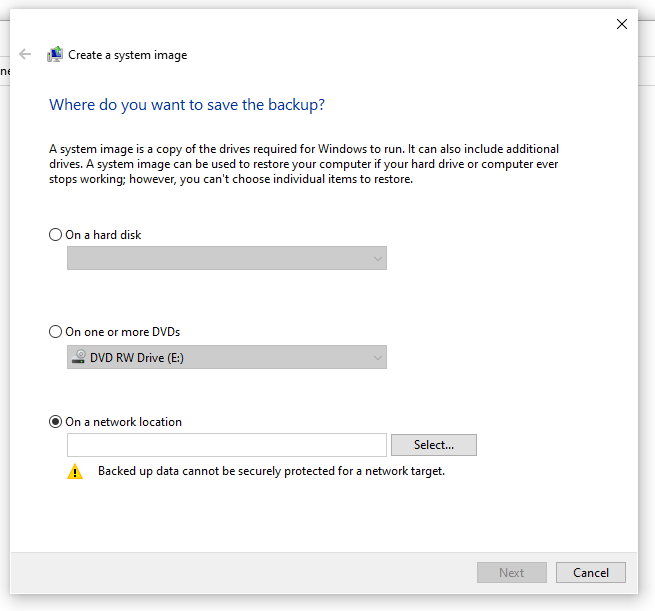Click the chevron arrow on the DVD drive dropdown
This screenshot has height=611, width=655.
(x=377, y=358)
